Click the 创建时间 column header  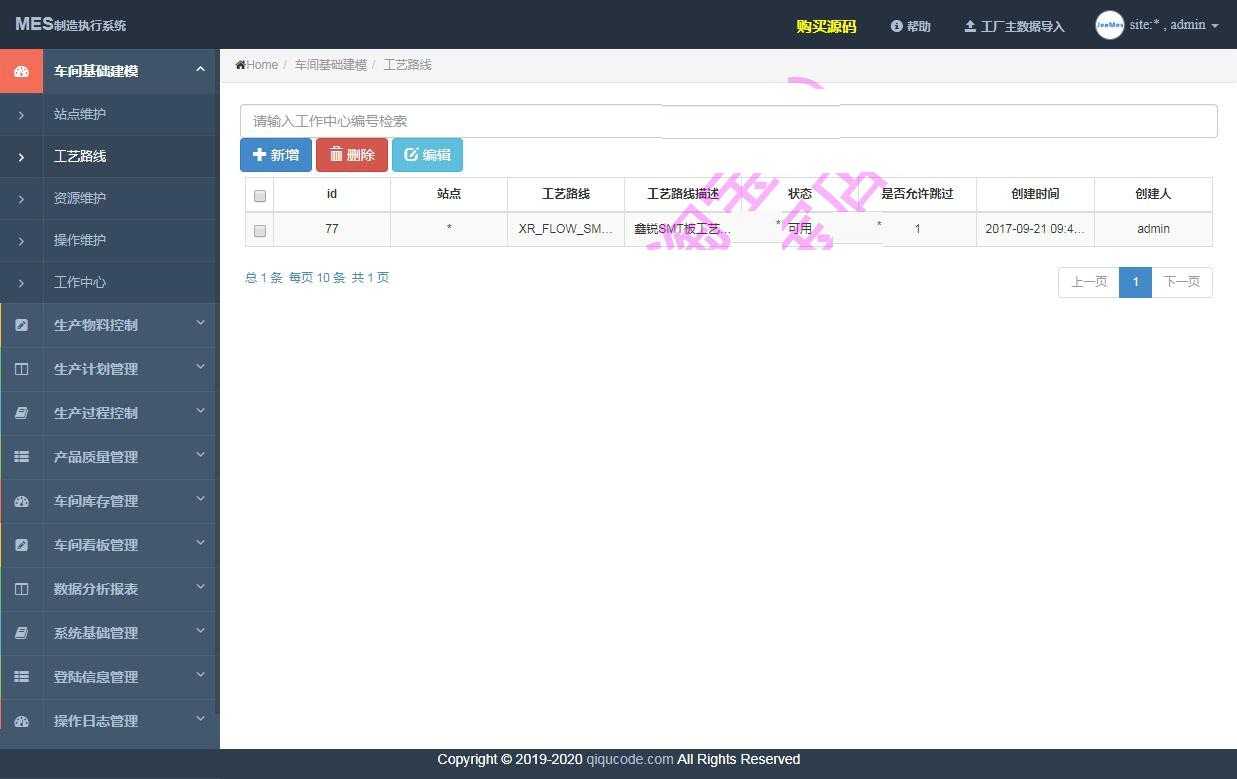(1035, 194)
